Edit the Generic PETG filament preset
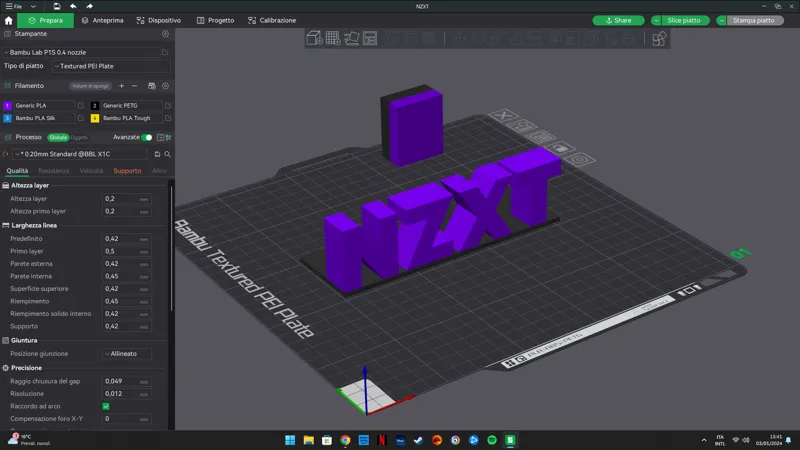The height and width of the screenshot is (450, 800). click(x=168, y=105)
